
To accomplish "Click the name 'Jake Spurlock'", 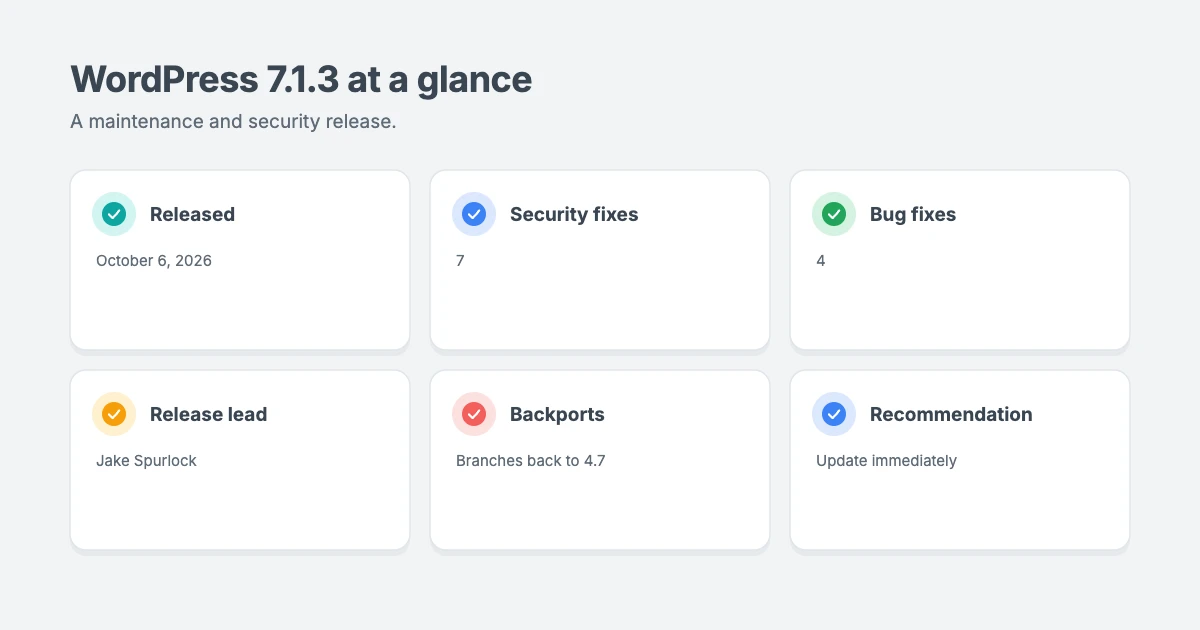I will pos(146,461).
